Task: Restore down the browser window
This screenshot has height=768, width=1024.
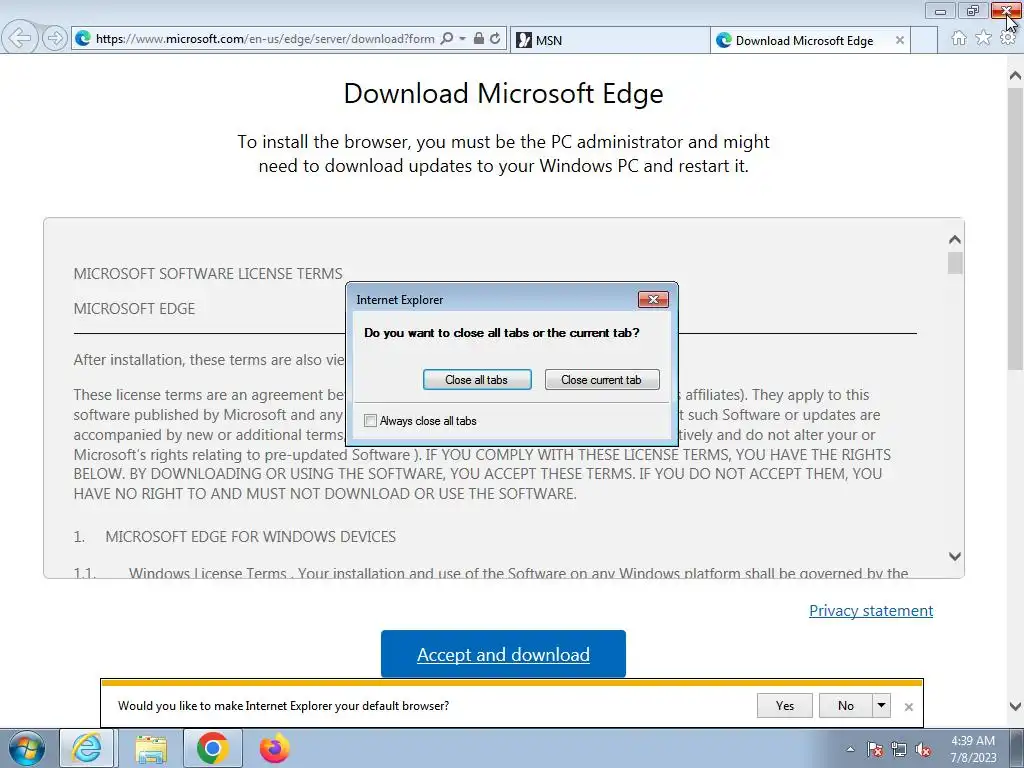Action: (973, 11)
